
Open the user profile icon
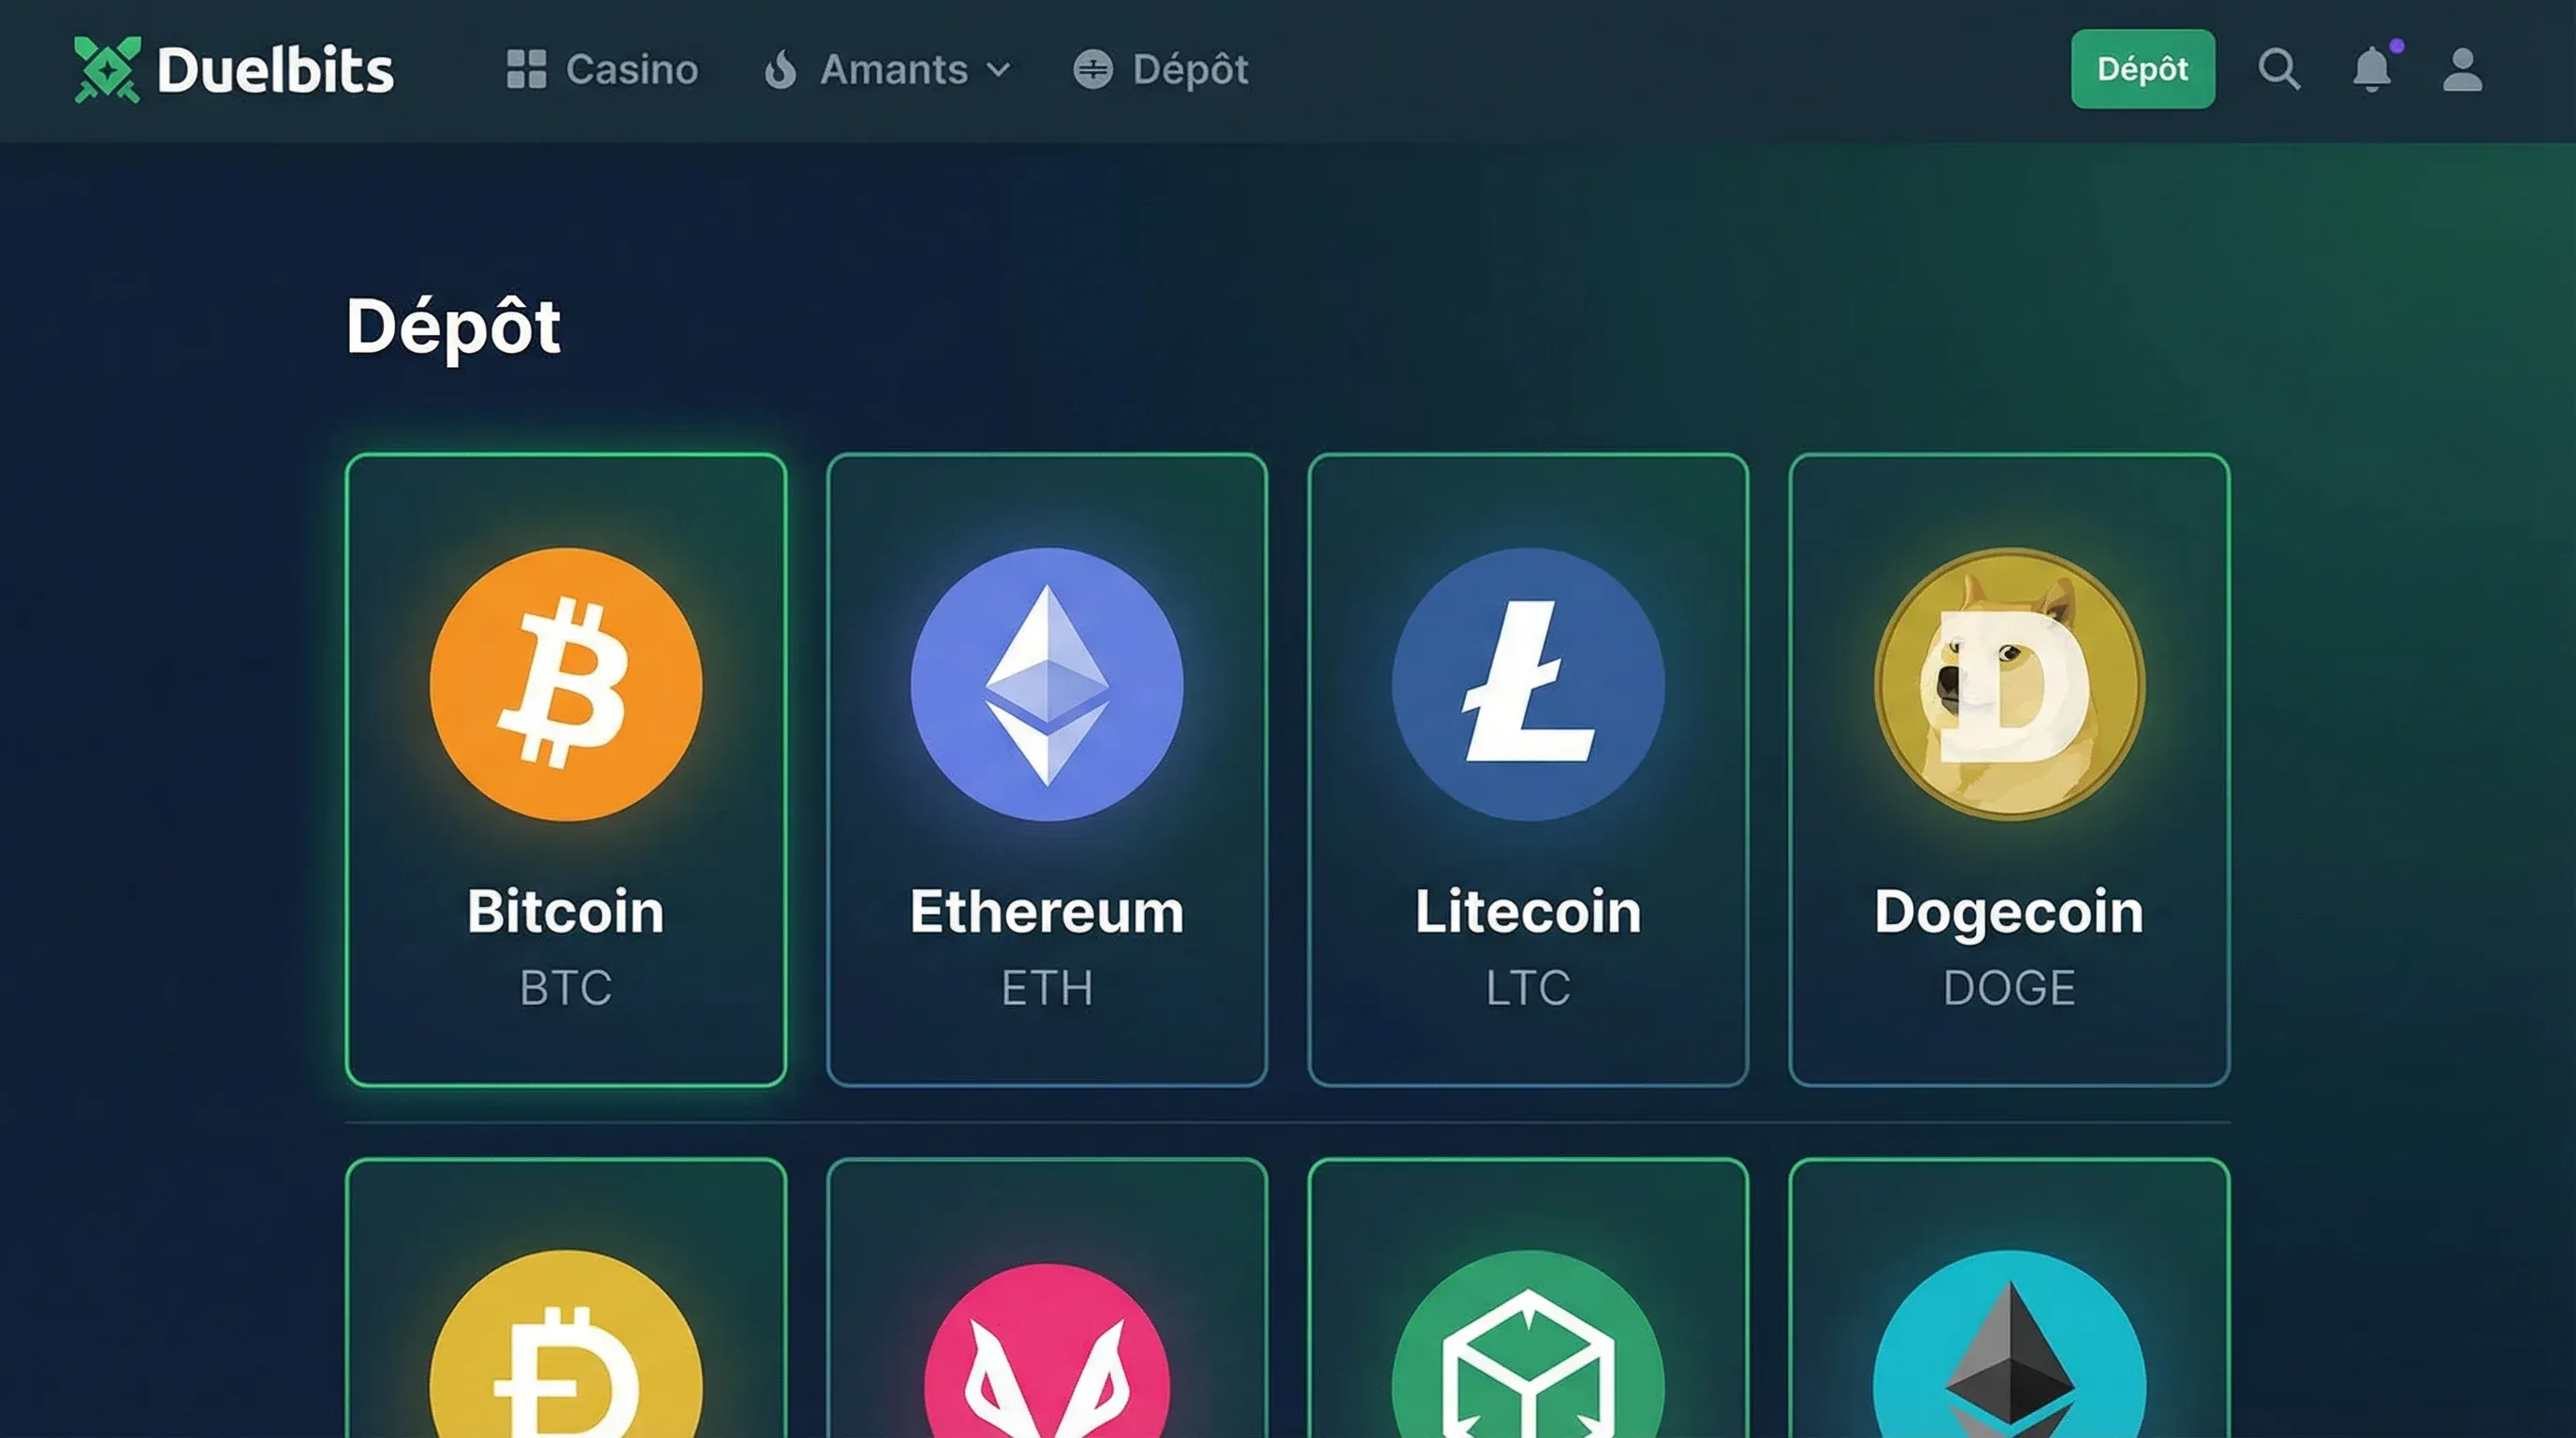coord(2462,69)
